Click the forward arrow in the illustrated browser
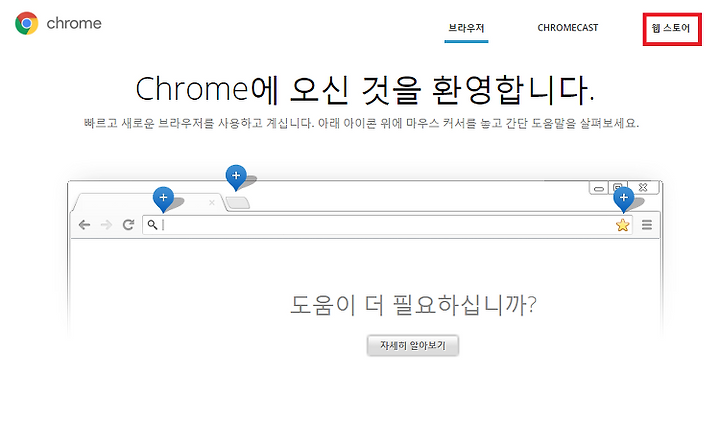 [107, 225]
